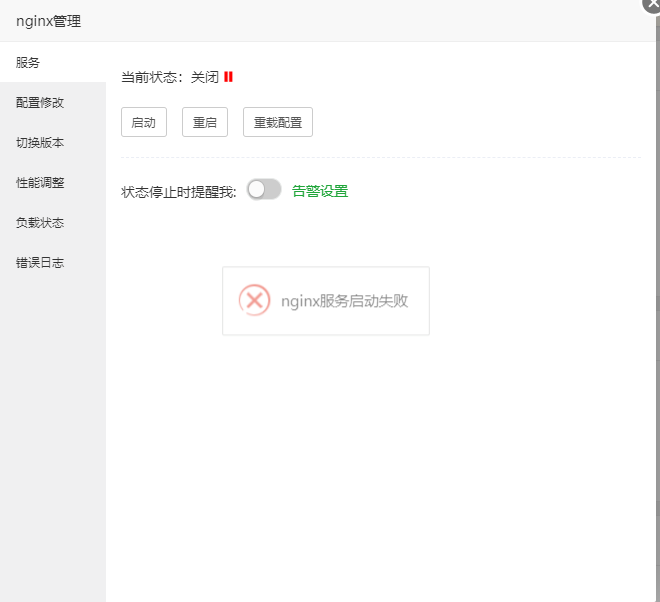Image resolution: width=660 pixels, height=602 pixels.
Task: Click the 重载配置 button
Action: point(278,122)
